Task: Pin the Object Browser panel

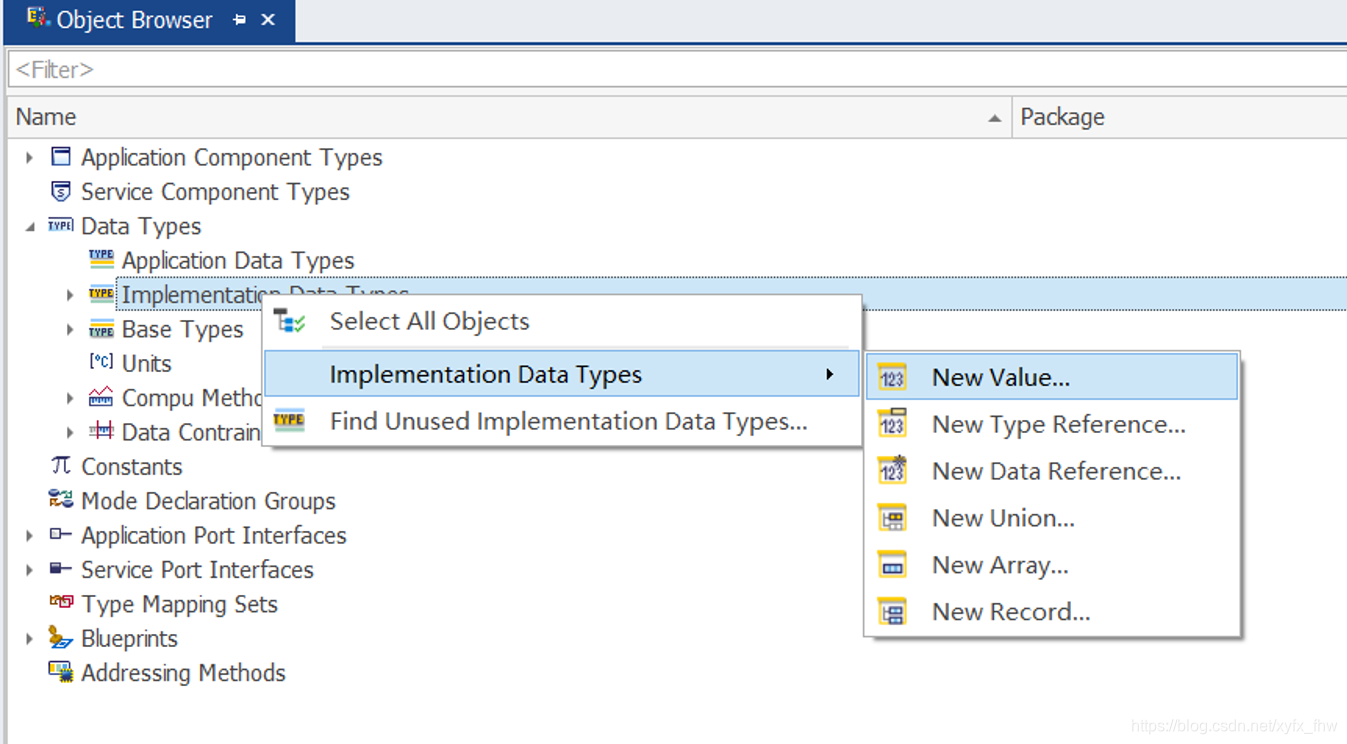Action: pos(239,20)
